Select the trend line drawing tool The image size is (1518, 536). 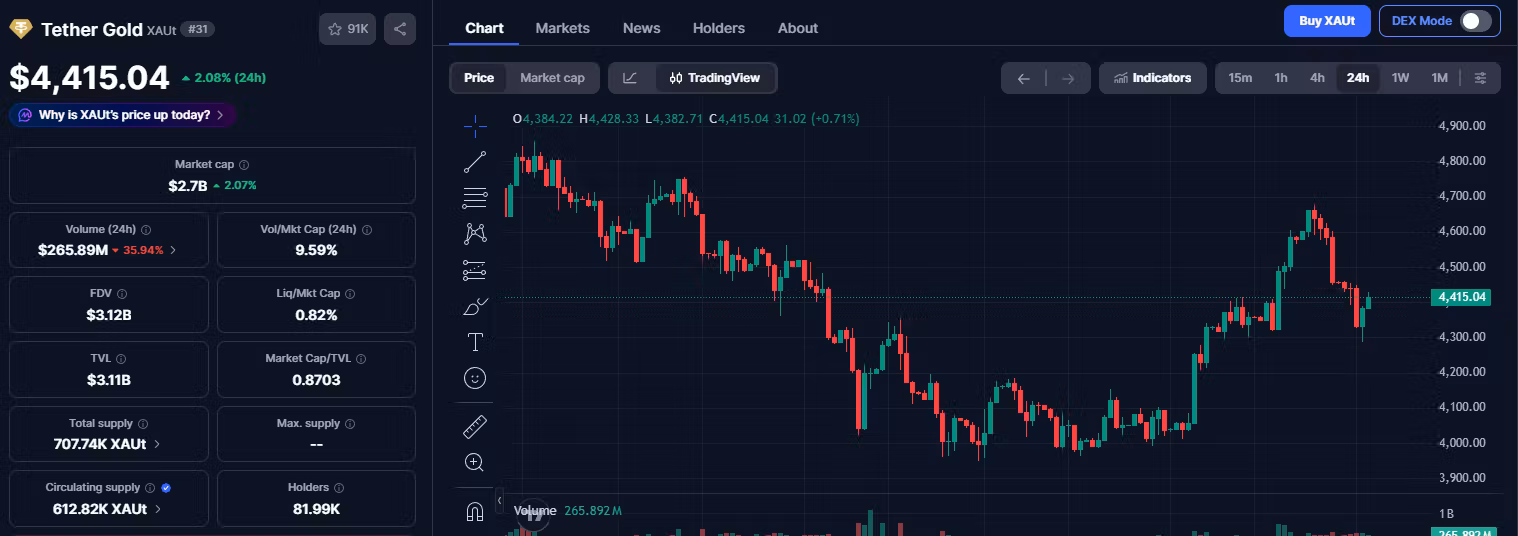[x=475, y=161]
